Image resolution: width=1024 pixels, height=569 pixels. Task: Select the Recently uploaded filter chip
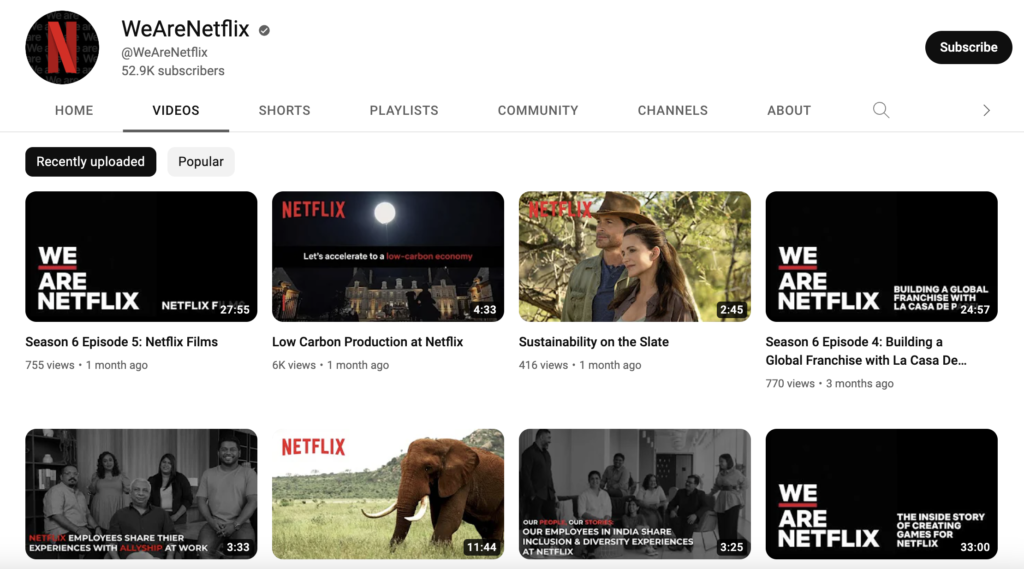[91, 161]
